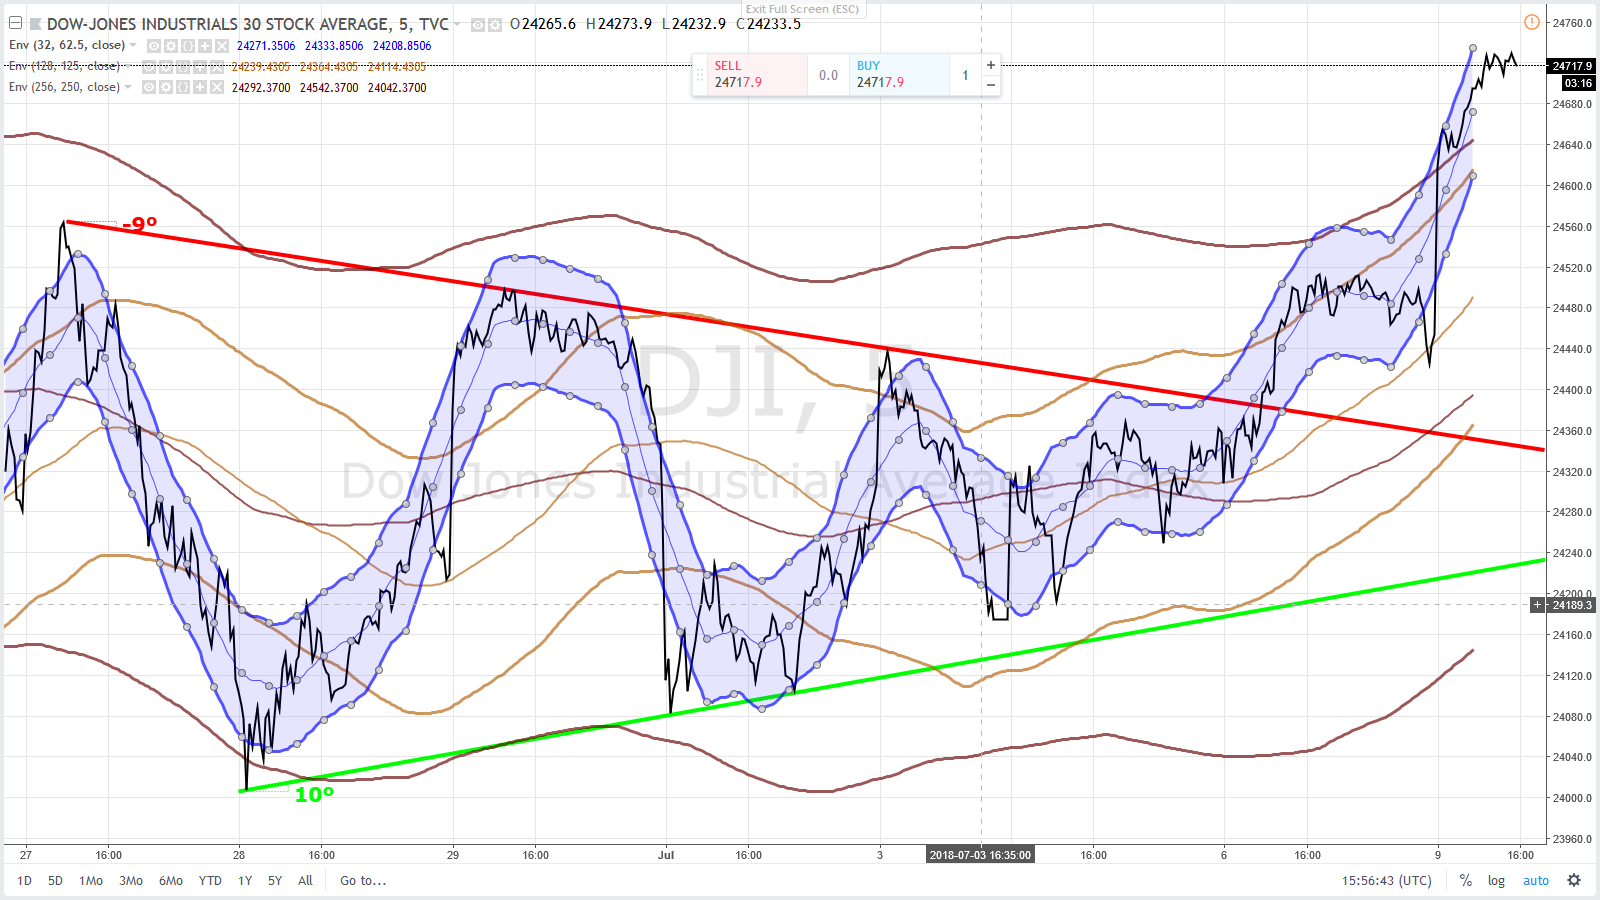This screenshot has height=900, width=1600.
Task: Select the 5D time range
Action: pos(55,881)
